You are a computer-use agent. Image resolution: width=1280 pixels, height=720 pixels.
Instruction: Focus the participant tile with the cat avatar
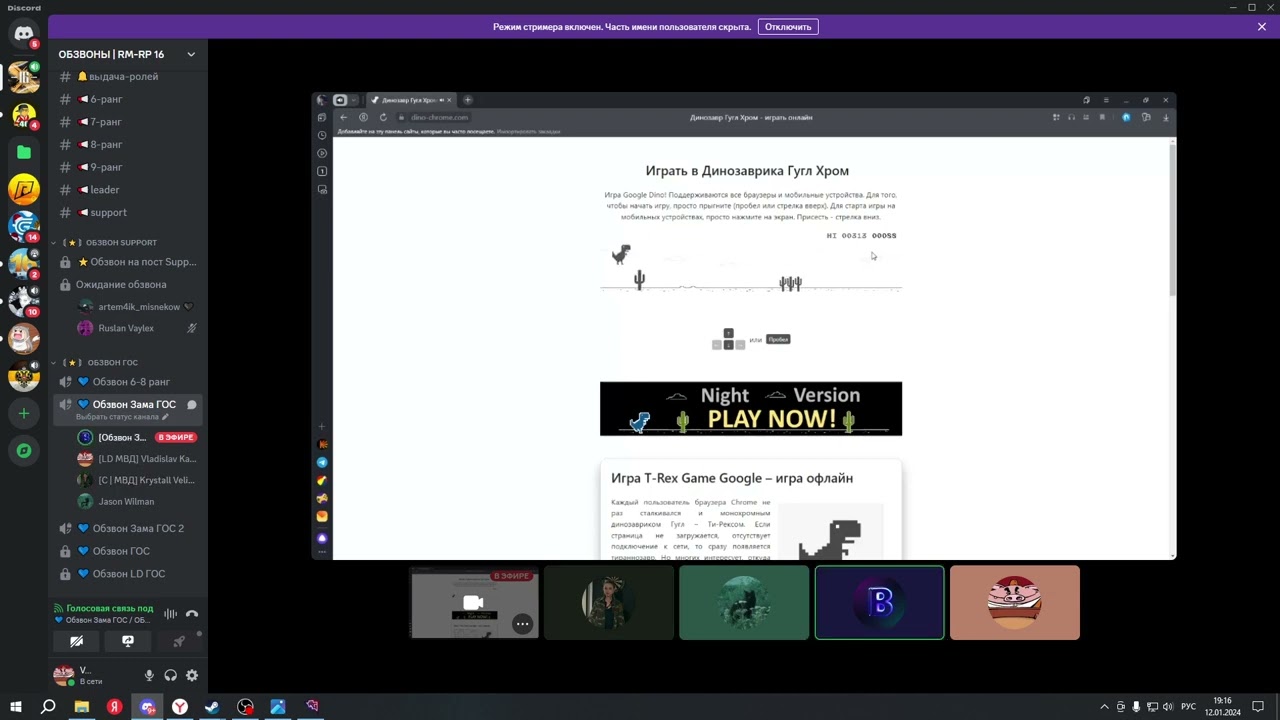click(x=744, y=602)
